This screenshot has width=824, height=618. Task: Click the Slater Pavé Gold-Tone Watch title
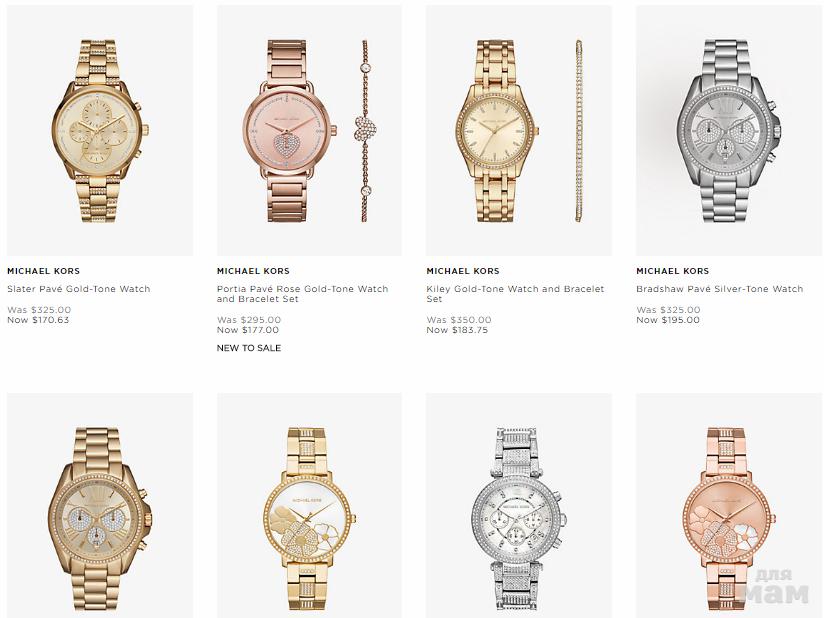(x=79, y=289)
